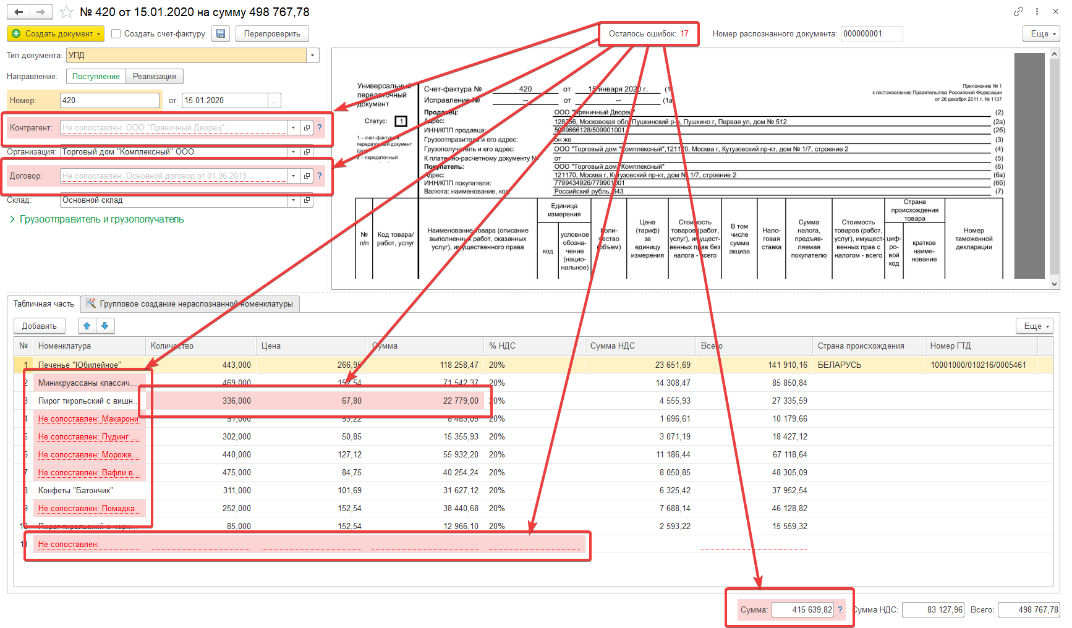Click unmatched item Не сопоставлен: Вафли
The width and height of the screenshot is (1072, 628).
point(88,472)
